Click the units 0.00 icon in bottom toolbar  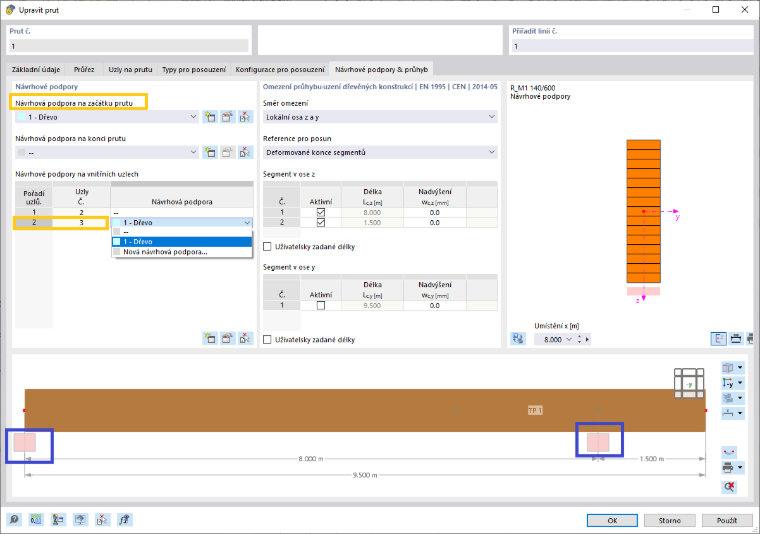tap(36, 520)
